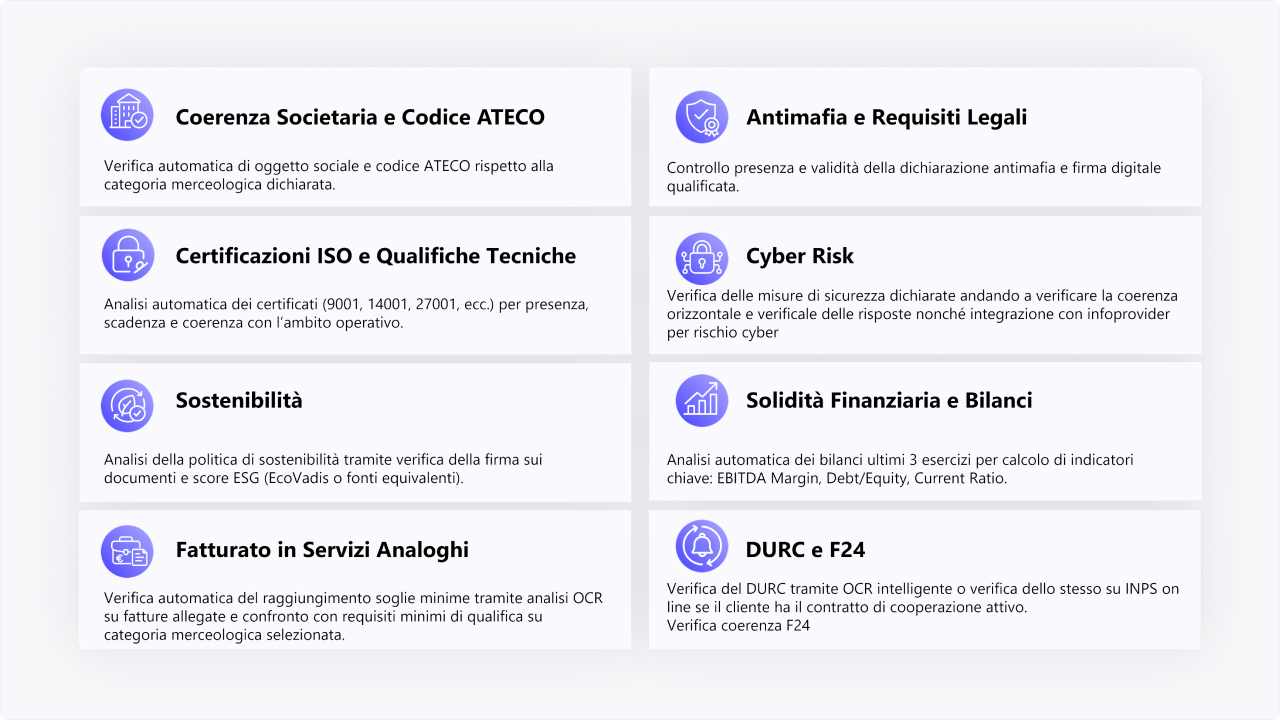Select the Certificazioni ISO e Qualifiche Tecniche title

376,256
